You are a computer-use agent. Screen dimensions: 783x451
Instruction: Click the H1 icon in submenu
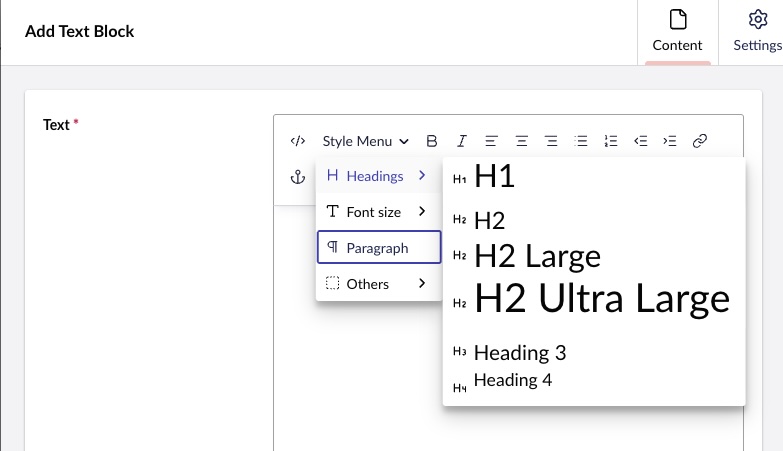459,179
